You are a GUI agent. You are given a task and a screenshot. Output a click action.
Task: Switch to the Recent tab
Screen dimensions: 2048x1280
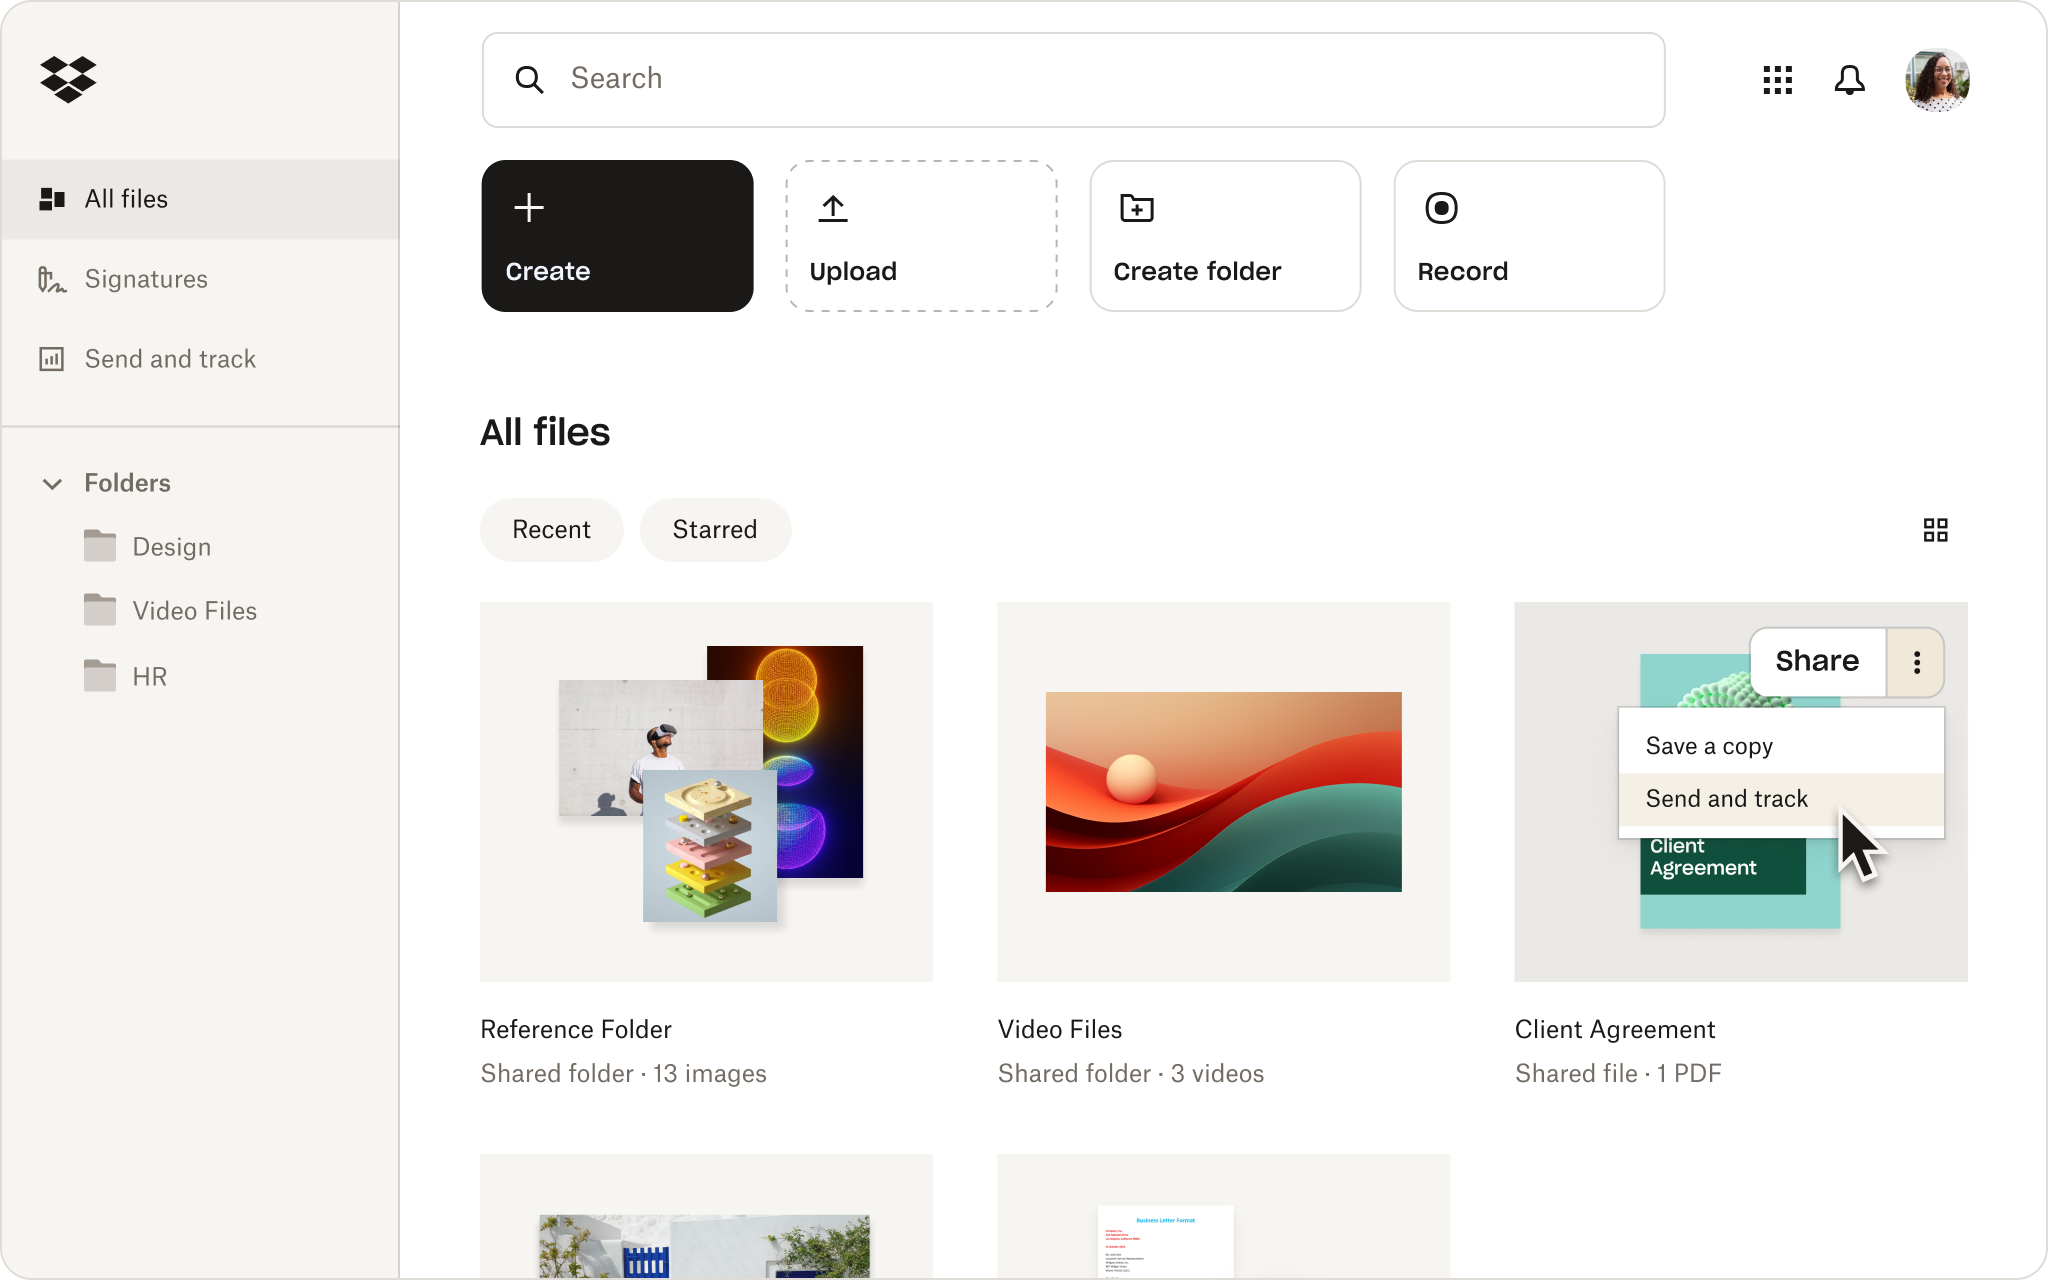(550, 528)
